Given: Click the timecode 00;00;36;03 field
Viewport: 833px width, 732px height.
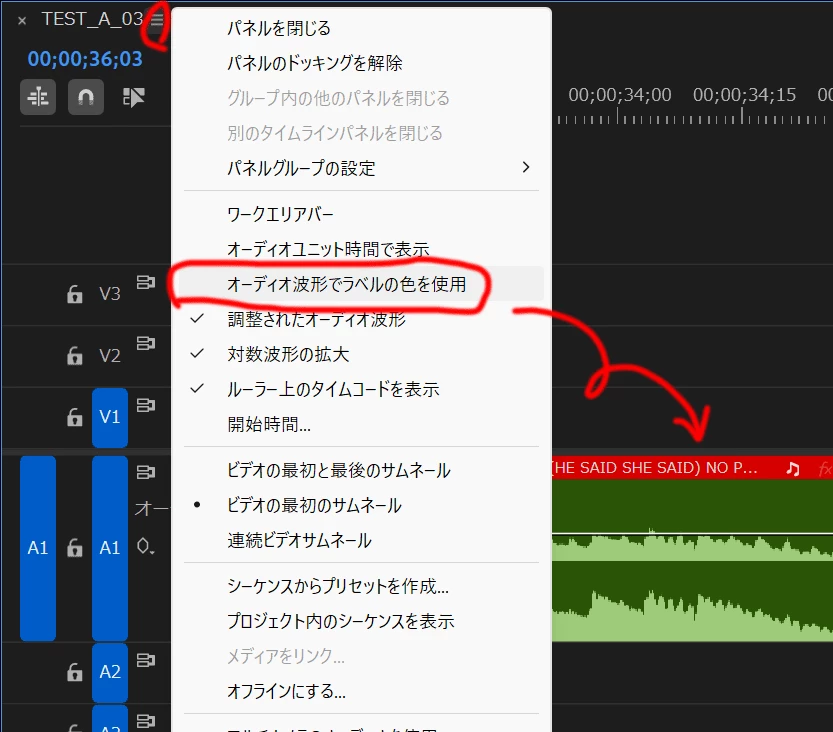Looking at the screenshot, I should pyautogui.click(x=85, y=59).
